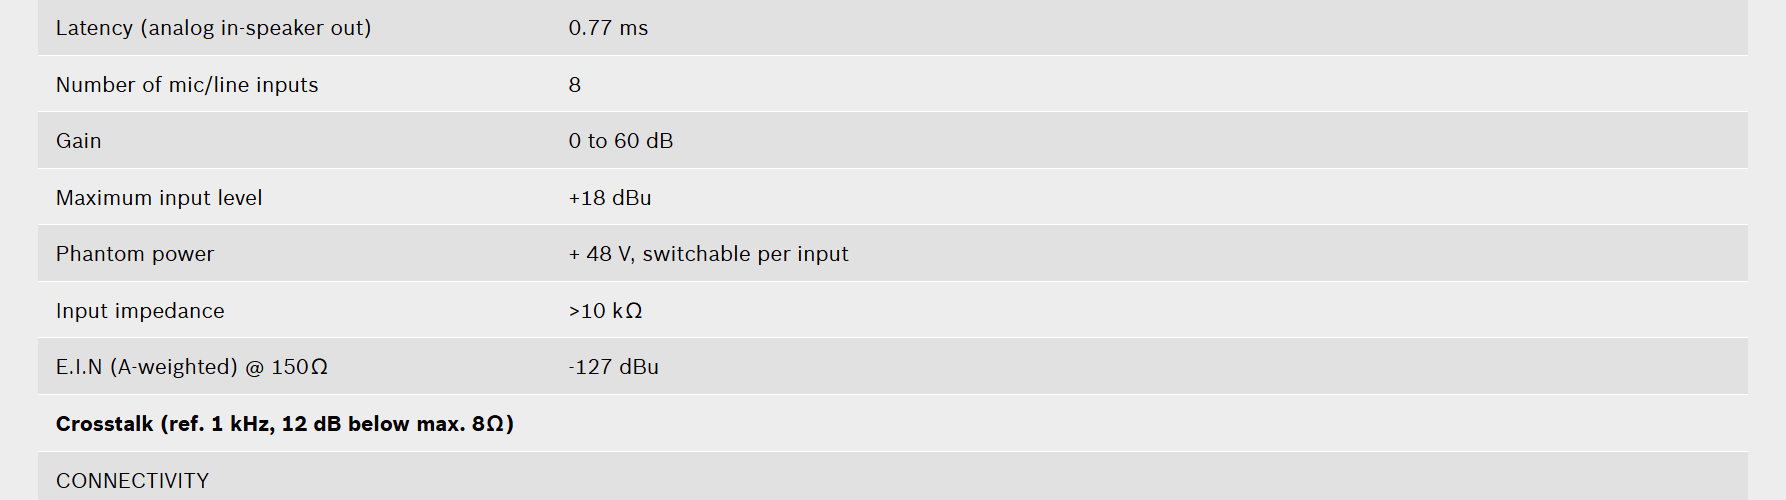Click the 0.77 ms latency value
Viewport: 1786px width, 500px height.
(x=608, y=28)
